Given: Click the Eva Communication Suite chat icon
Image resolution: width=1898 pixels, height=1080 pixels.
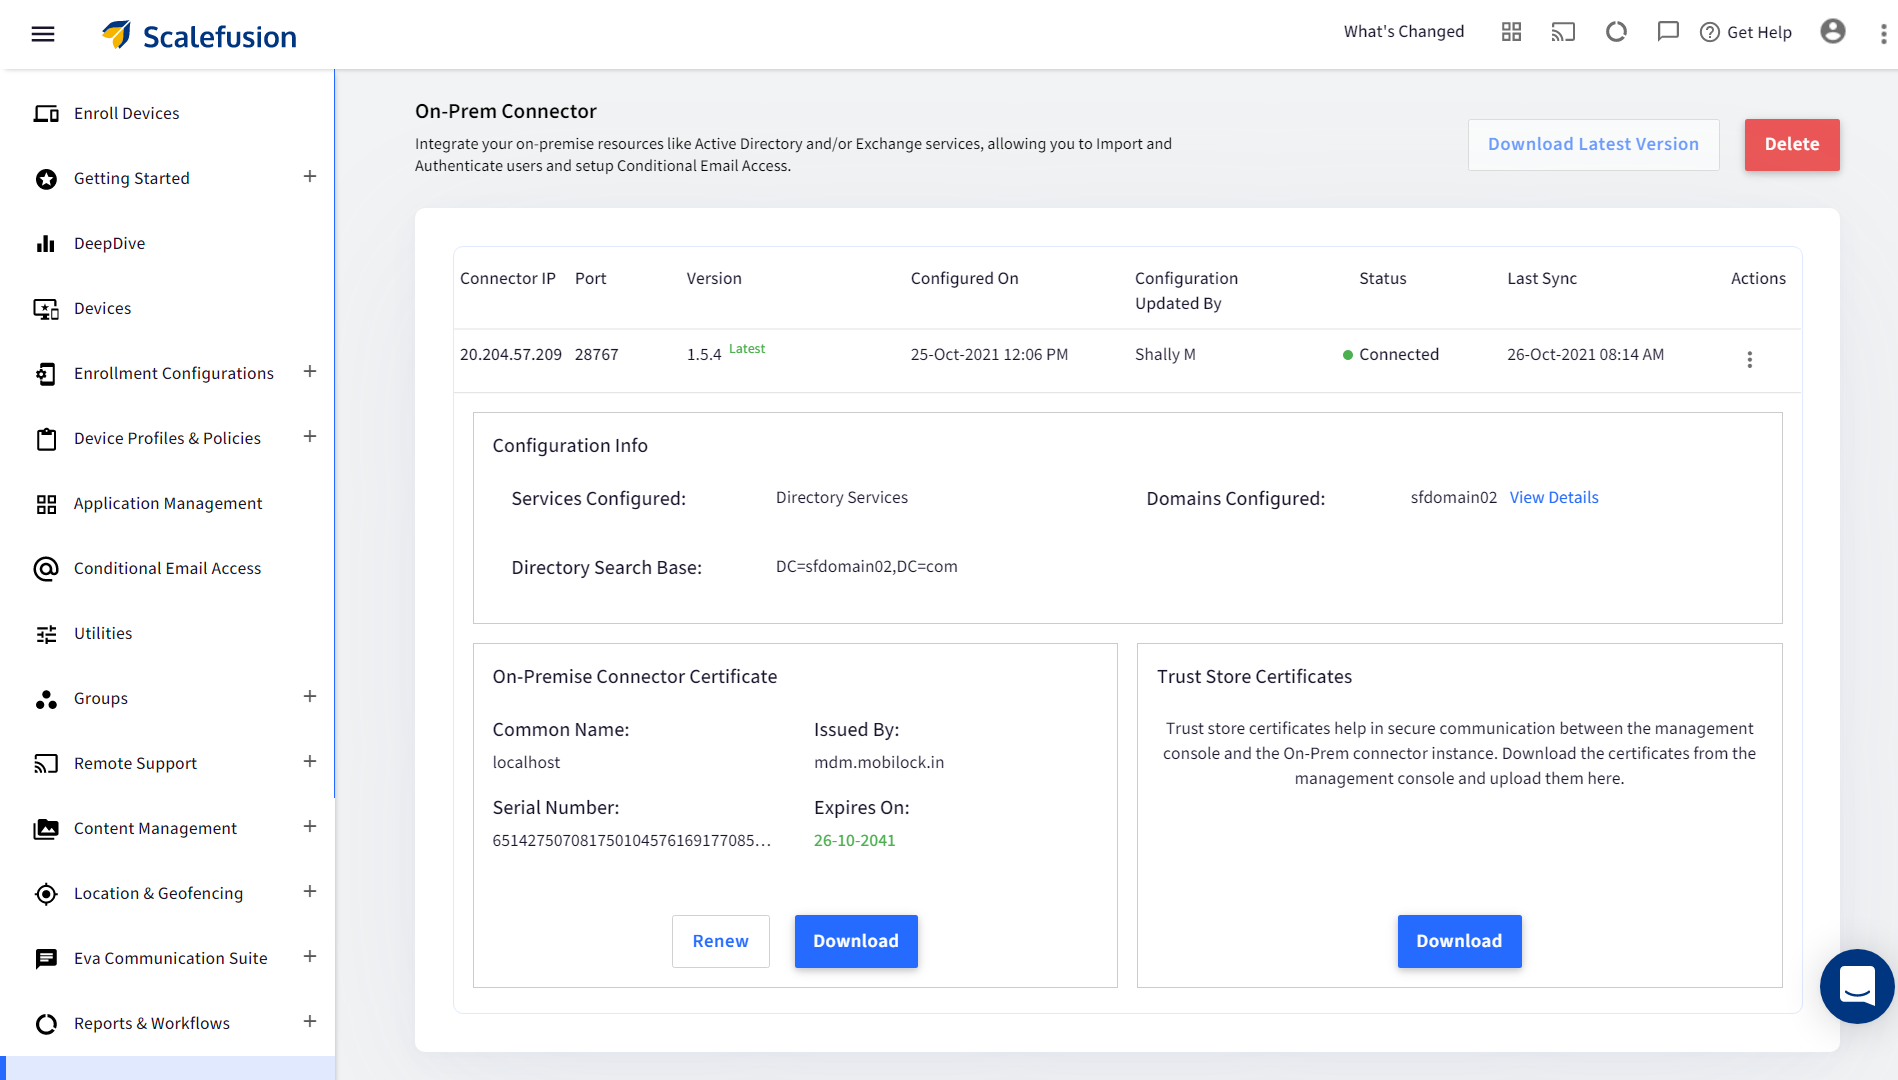Looking at the screenshot, I should [46, 959].
